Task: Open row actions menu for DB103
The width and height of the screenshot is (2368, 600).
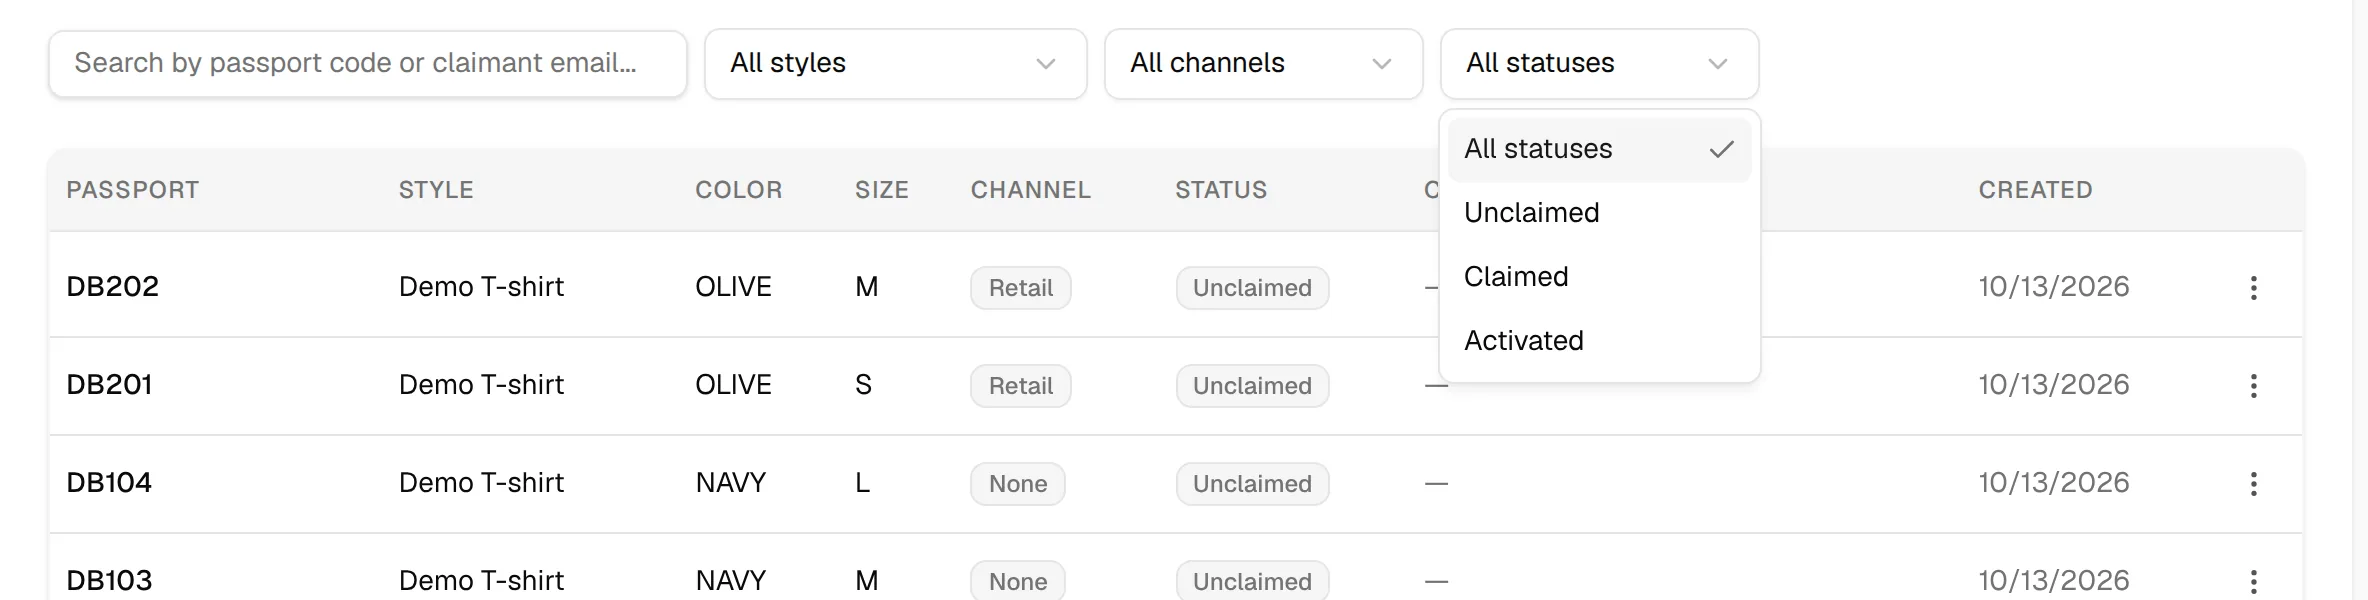Action: (2253, 582)
